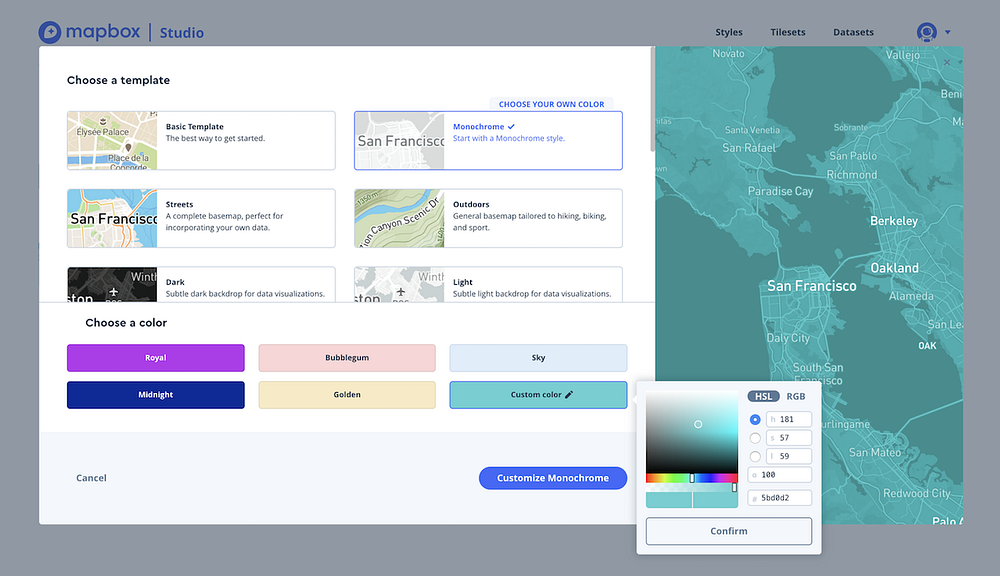Click the Richmond map label
This screenshot has width=1000, height=576.
pos(851,175)
